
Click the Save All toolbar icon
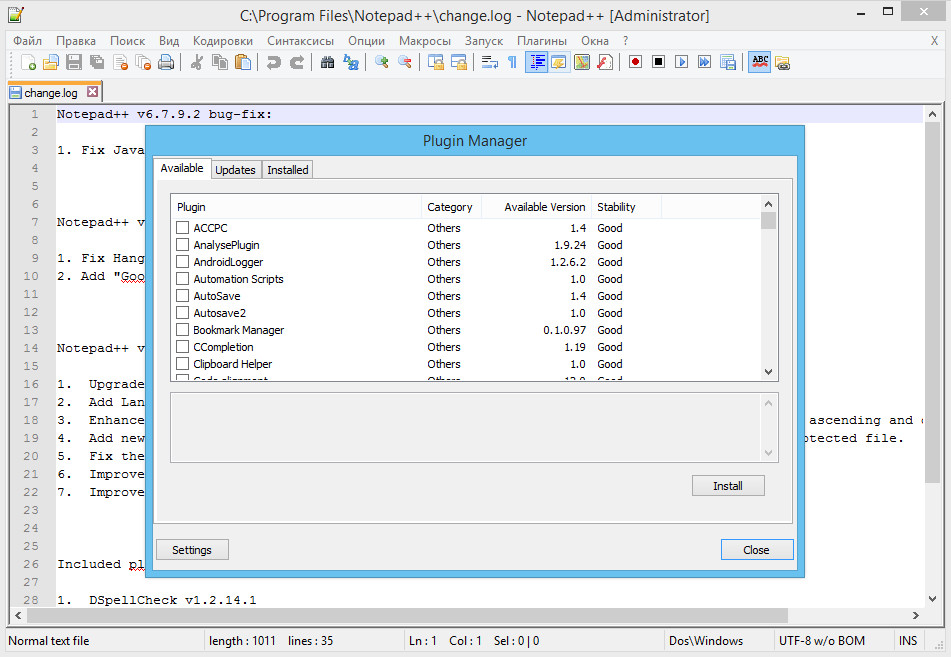pos(97,62)
